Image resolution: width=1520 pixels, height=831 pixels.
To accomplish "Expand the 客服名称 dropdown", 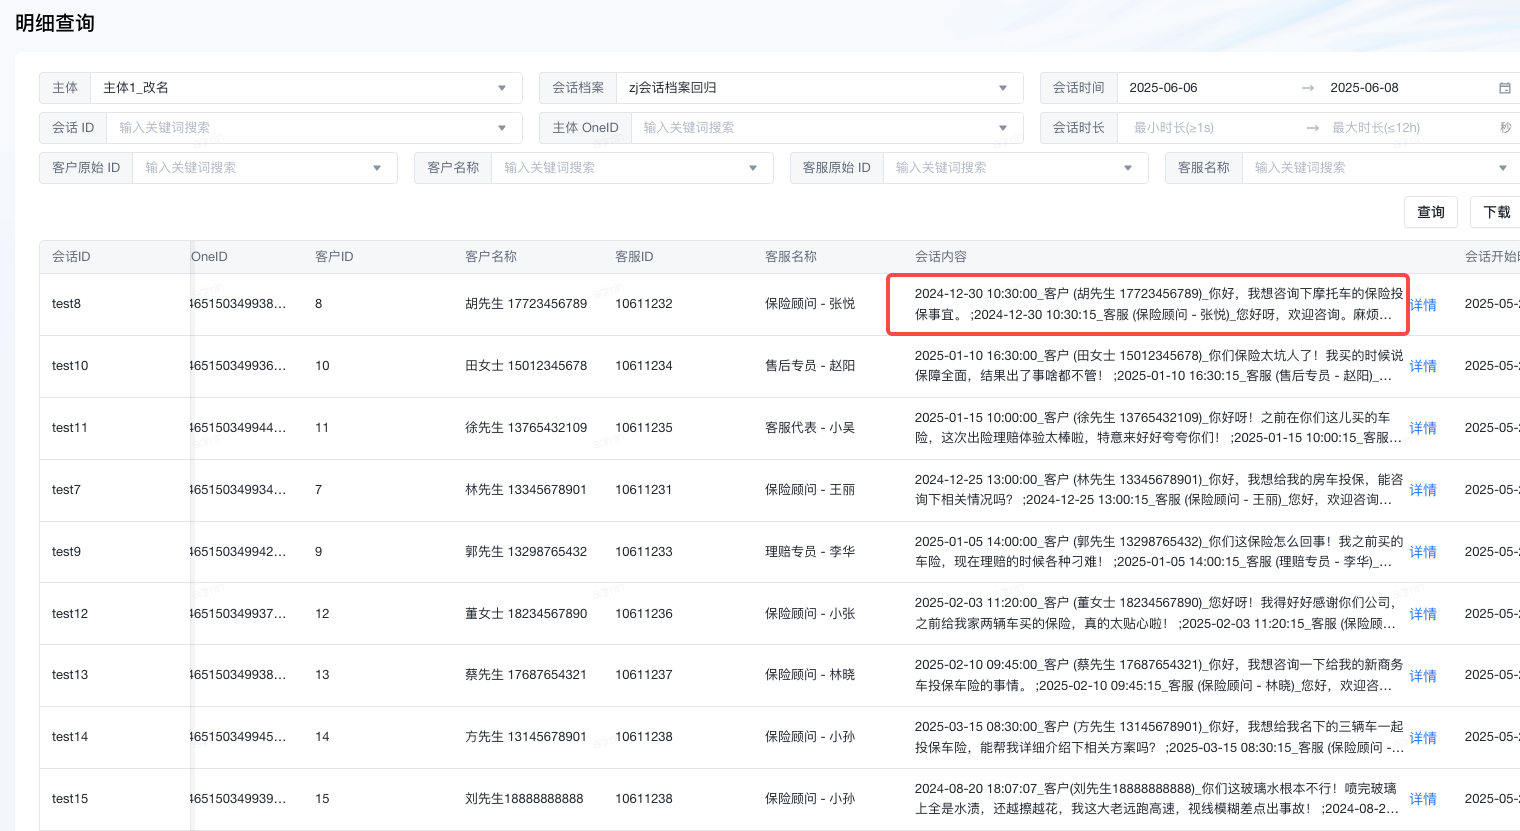I will click(x=1502, y=168).
